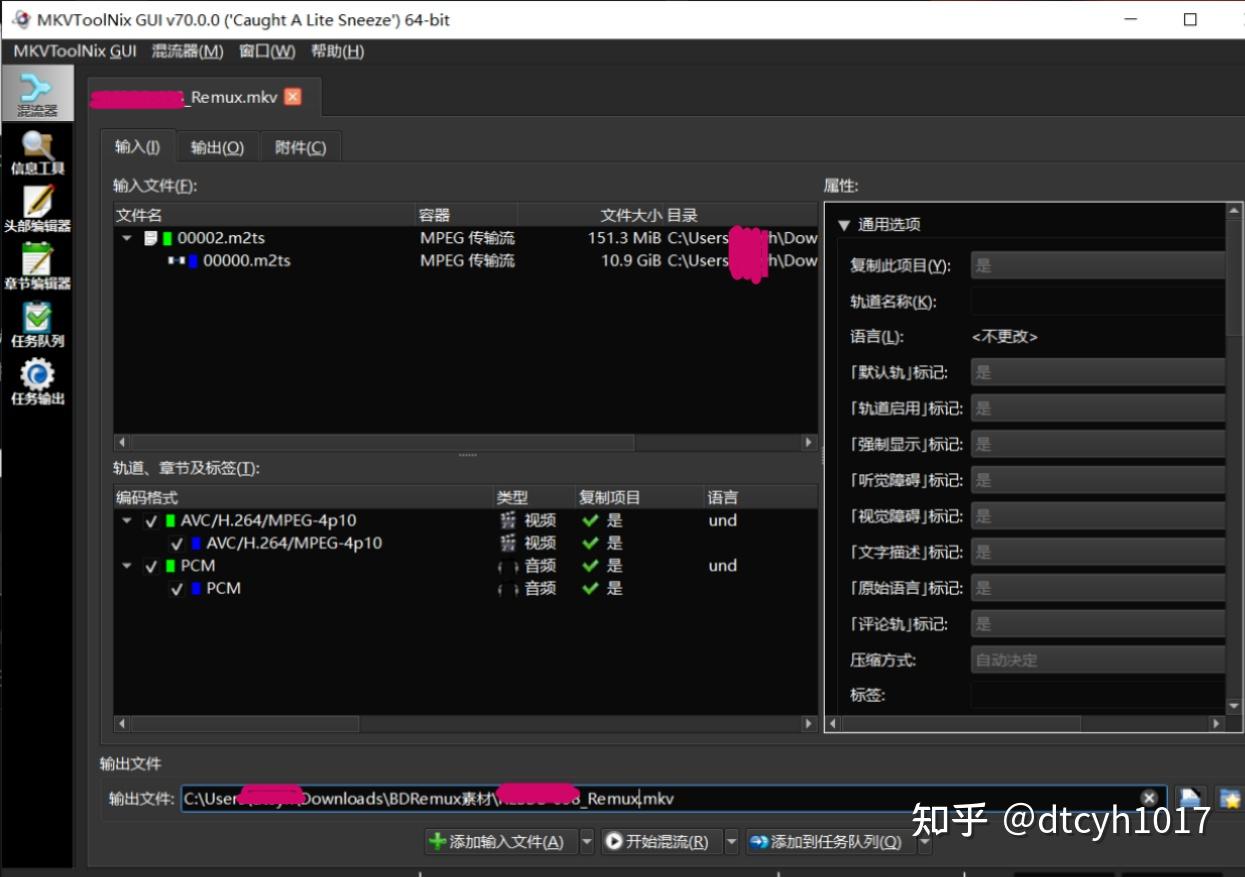Click the 编码格式 column header
This screenshot has height=877, width=1245.
coord(304,497)
